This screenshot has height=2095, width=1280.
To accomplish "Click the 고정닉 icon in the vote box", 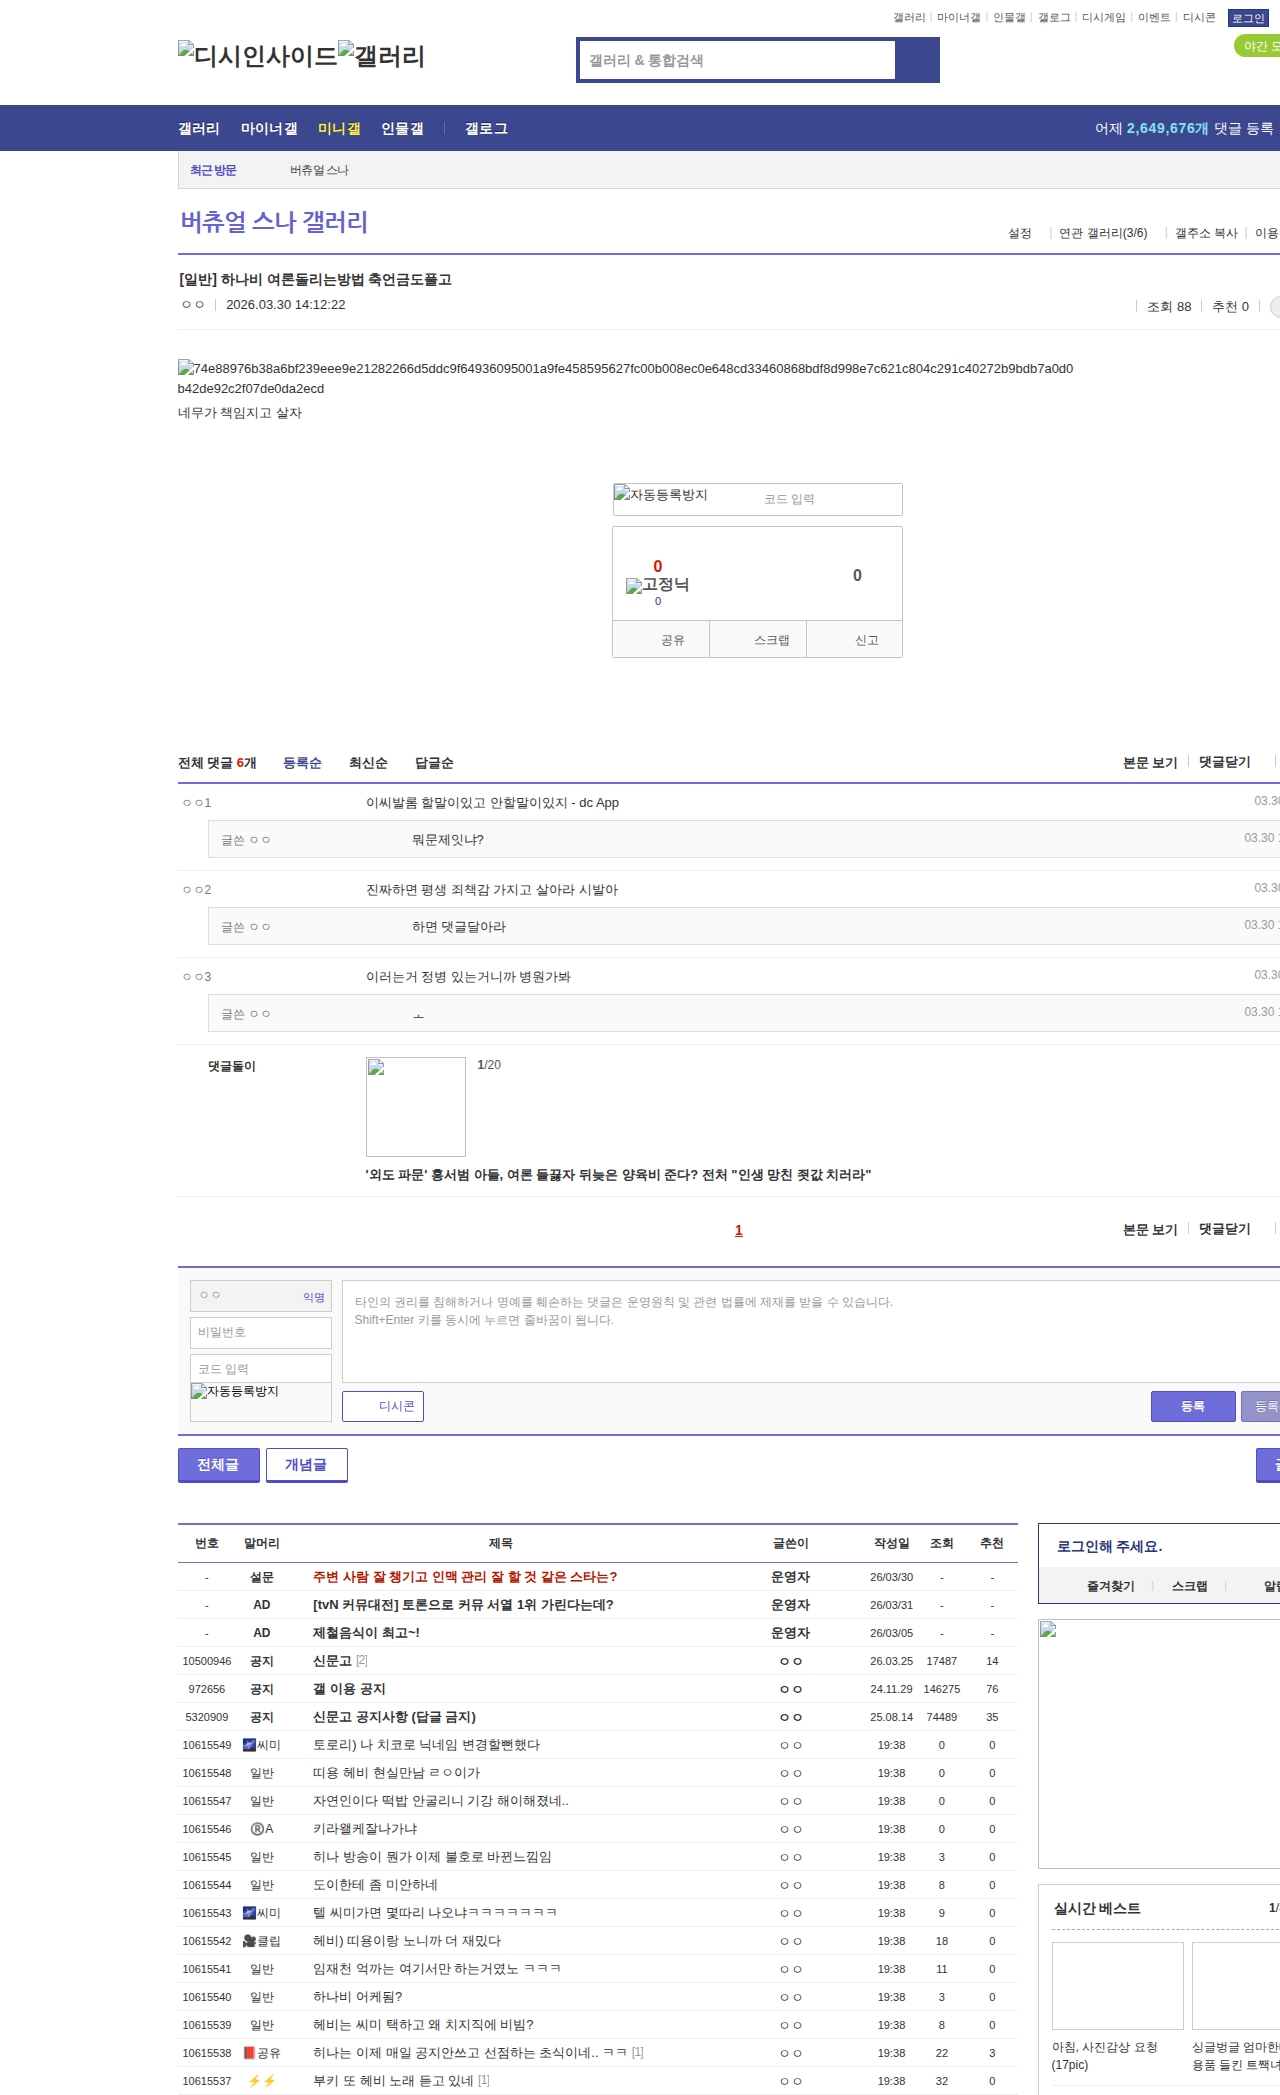I will pyautogui.click(x=657, y=585).
